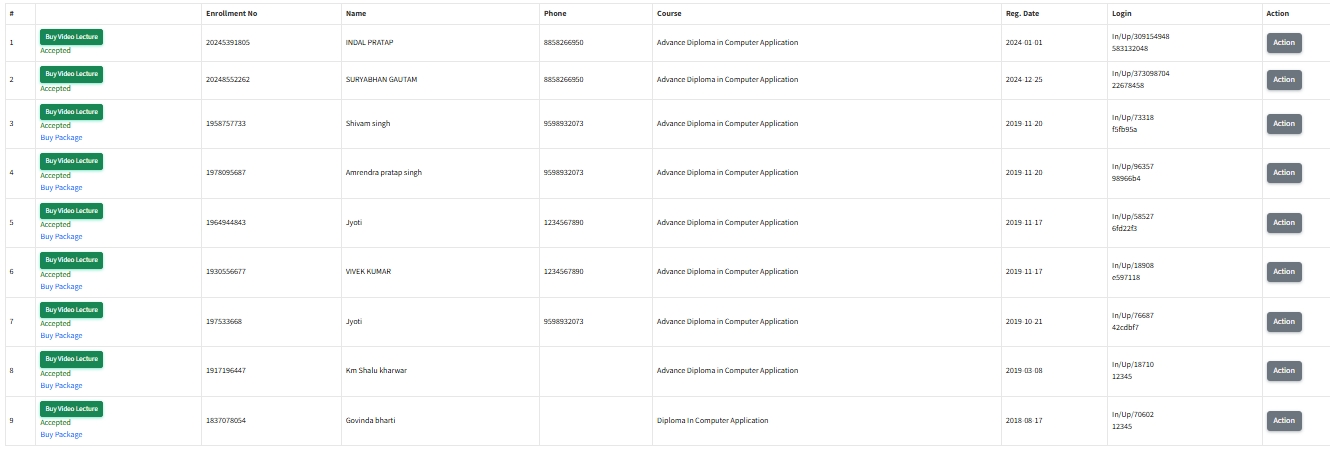Open Action menu for Shivam singh
The width and height of the screenshot is (1330, 456).
(x=1284, y=123)
